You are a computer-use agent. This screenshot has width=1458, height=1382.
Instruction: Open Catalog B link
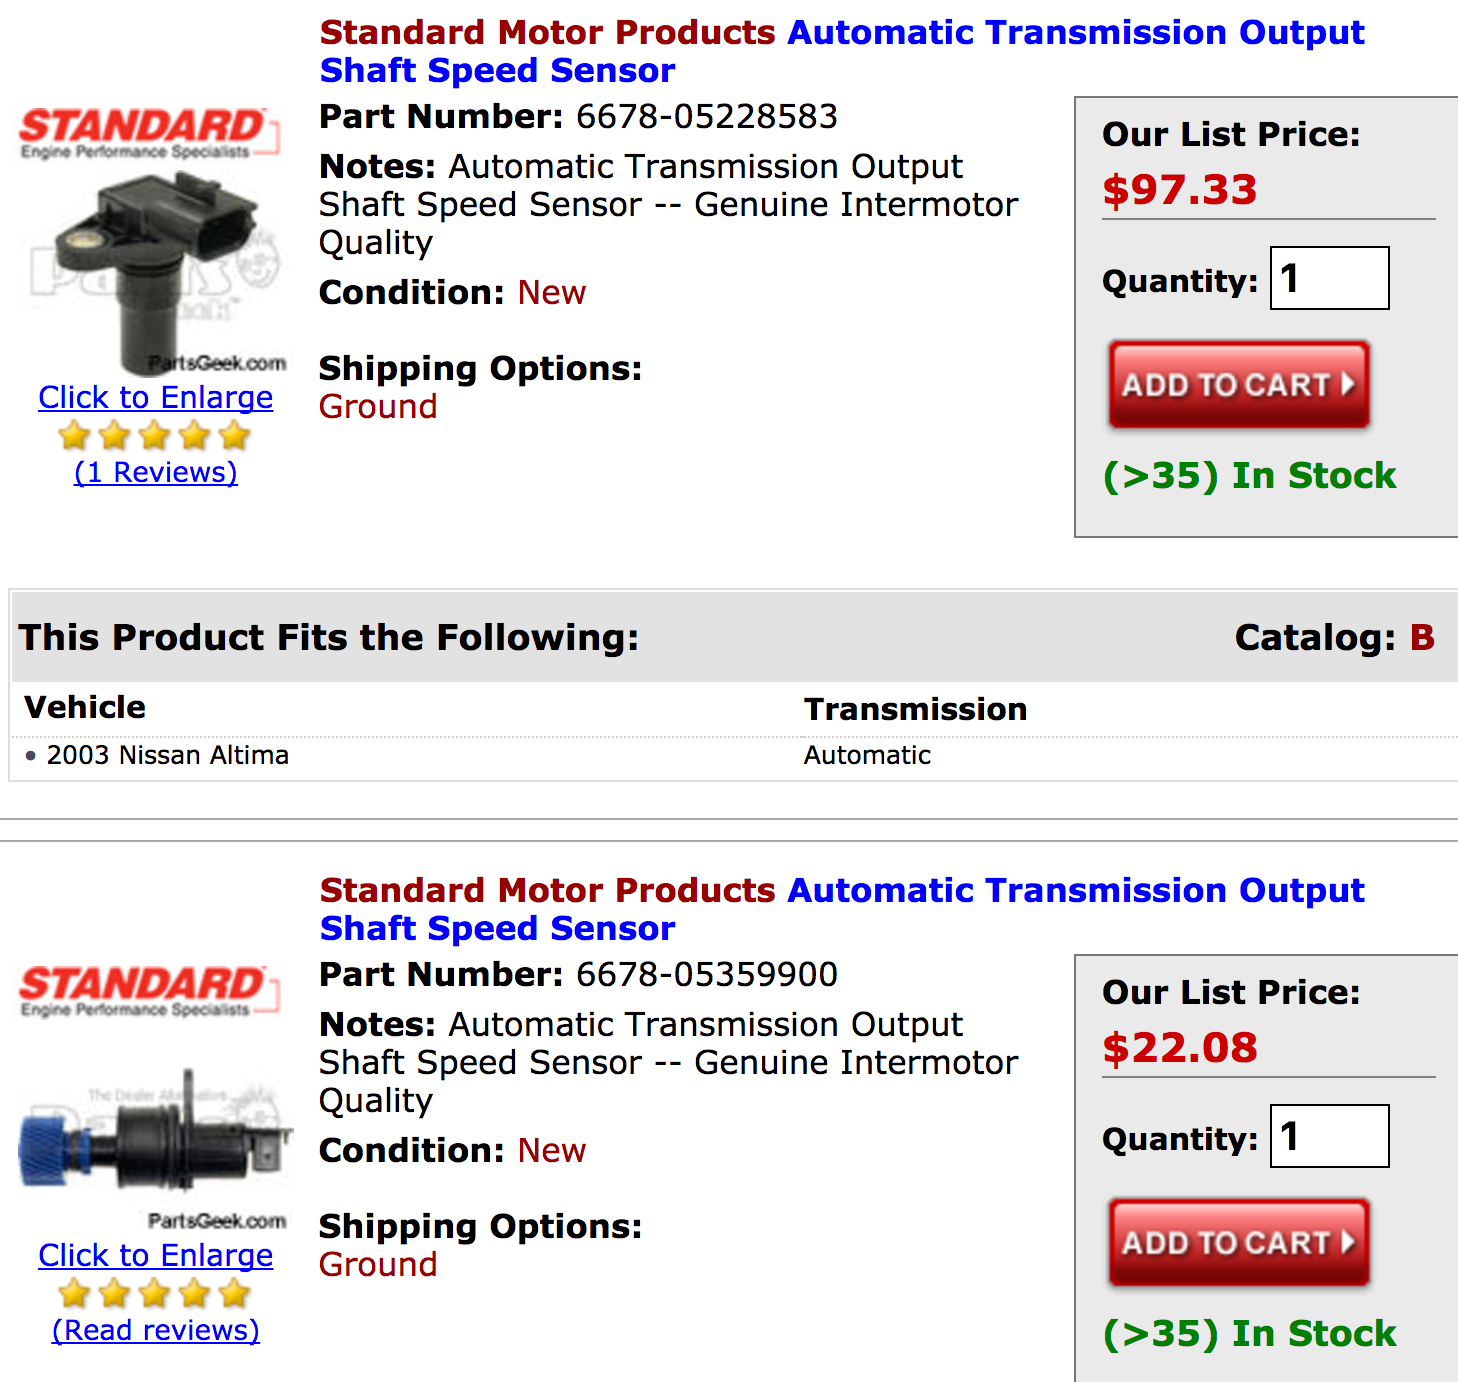(1424, 637)
